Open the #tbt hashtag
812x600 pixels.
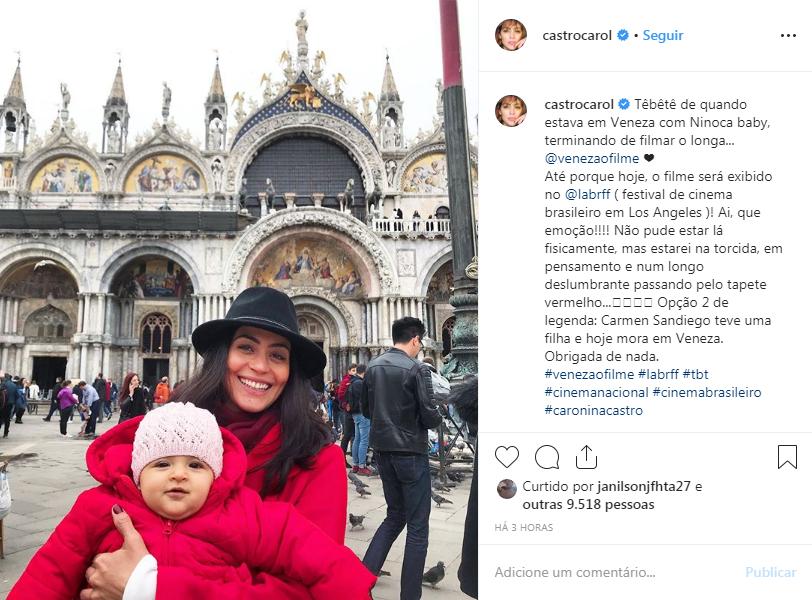(695, 374)
